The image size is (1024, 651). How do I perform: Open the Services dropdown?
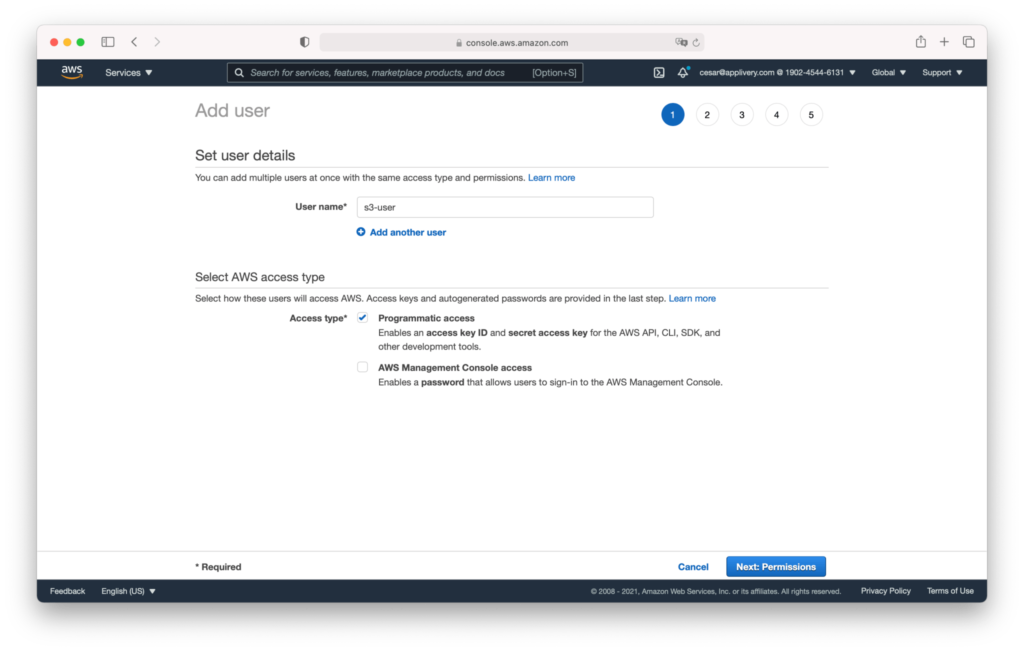(127, 72)
